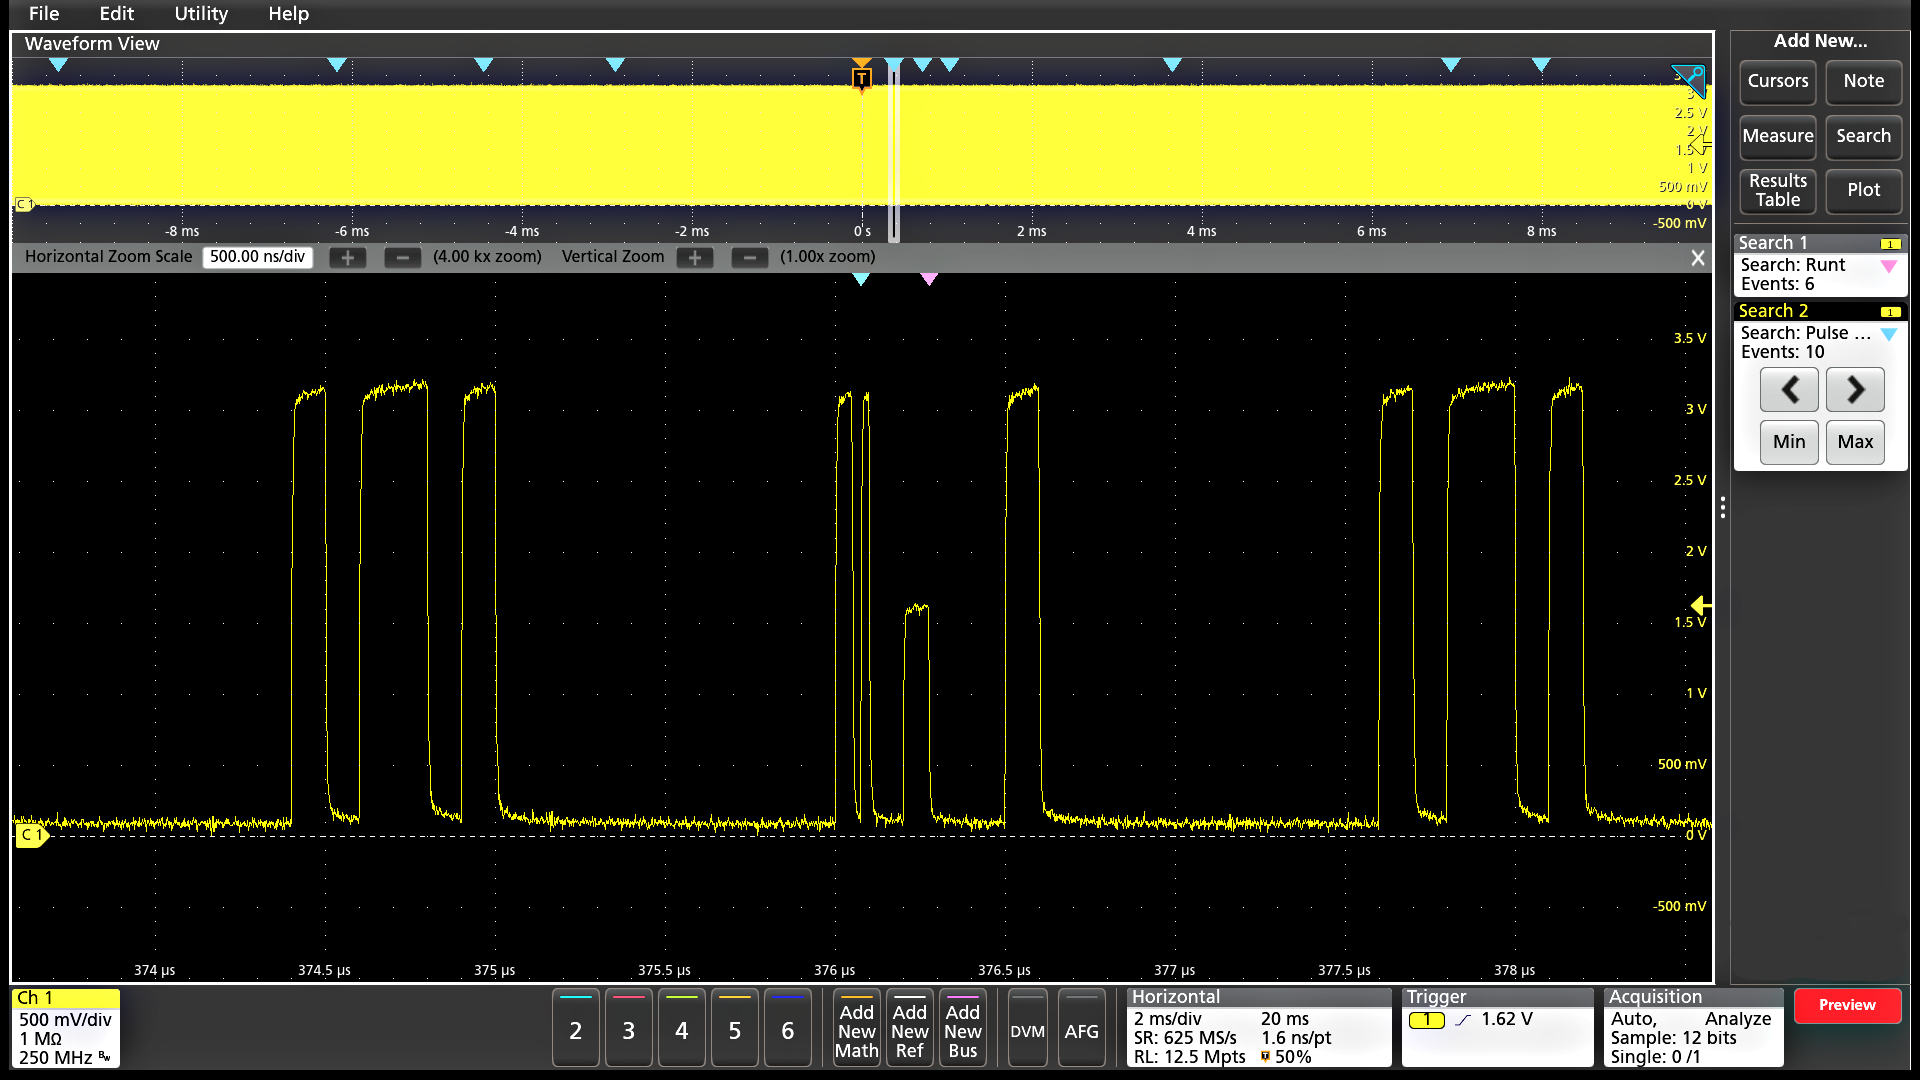Open the DVM panel
This screenshot has width=1920, height=1080.
click(x=1027, y=1028)
